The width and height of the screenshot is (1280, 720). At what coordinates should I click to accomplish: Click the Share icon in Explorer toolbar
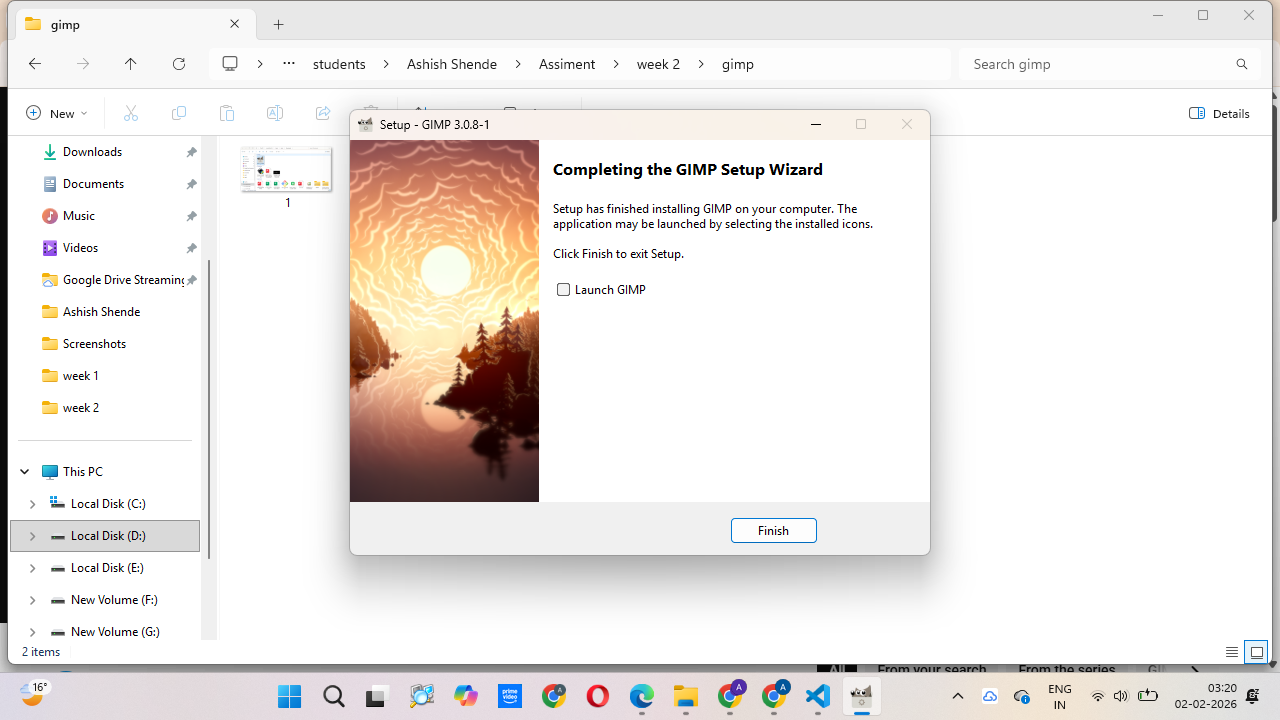click(323, 113)
